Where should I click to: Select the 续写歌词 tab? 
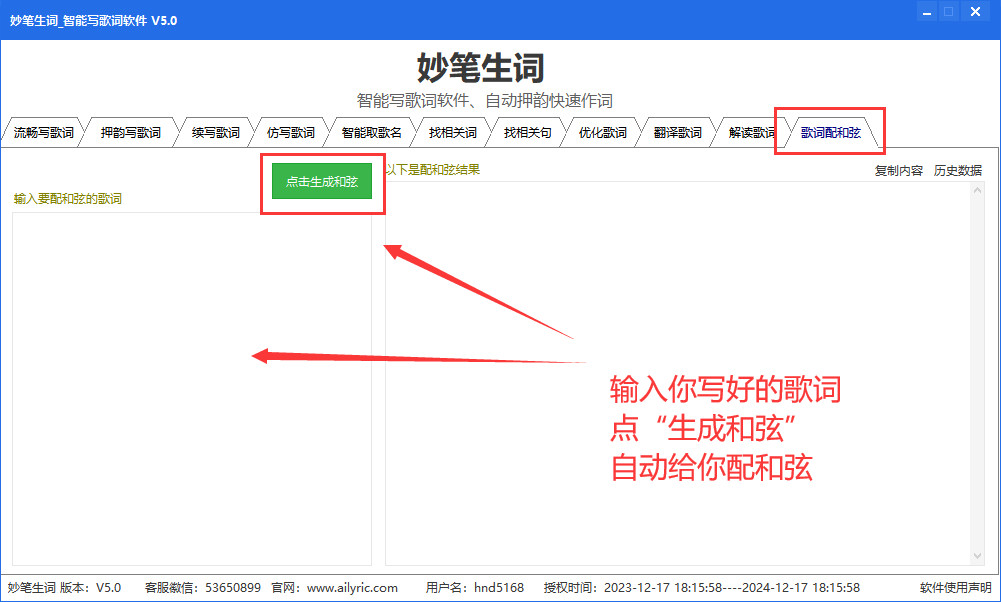216,133
